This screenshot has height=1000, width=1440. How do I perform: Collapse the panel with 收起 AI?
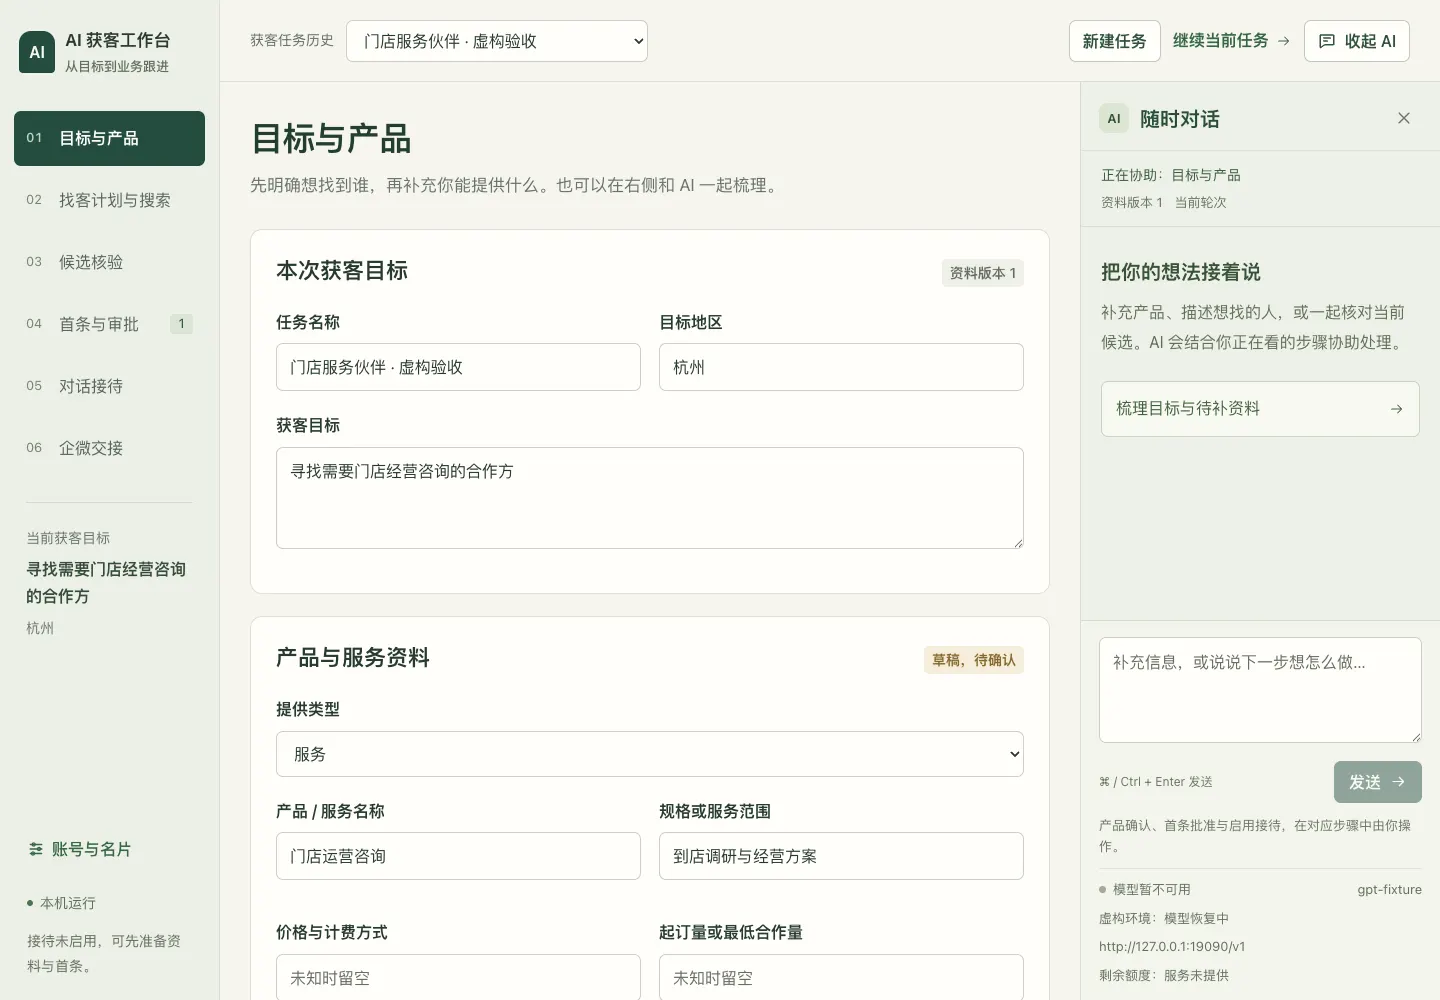(x=1357, y=41)
